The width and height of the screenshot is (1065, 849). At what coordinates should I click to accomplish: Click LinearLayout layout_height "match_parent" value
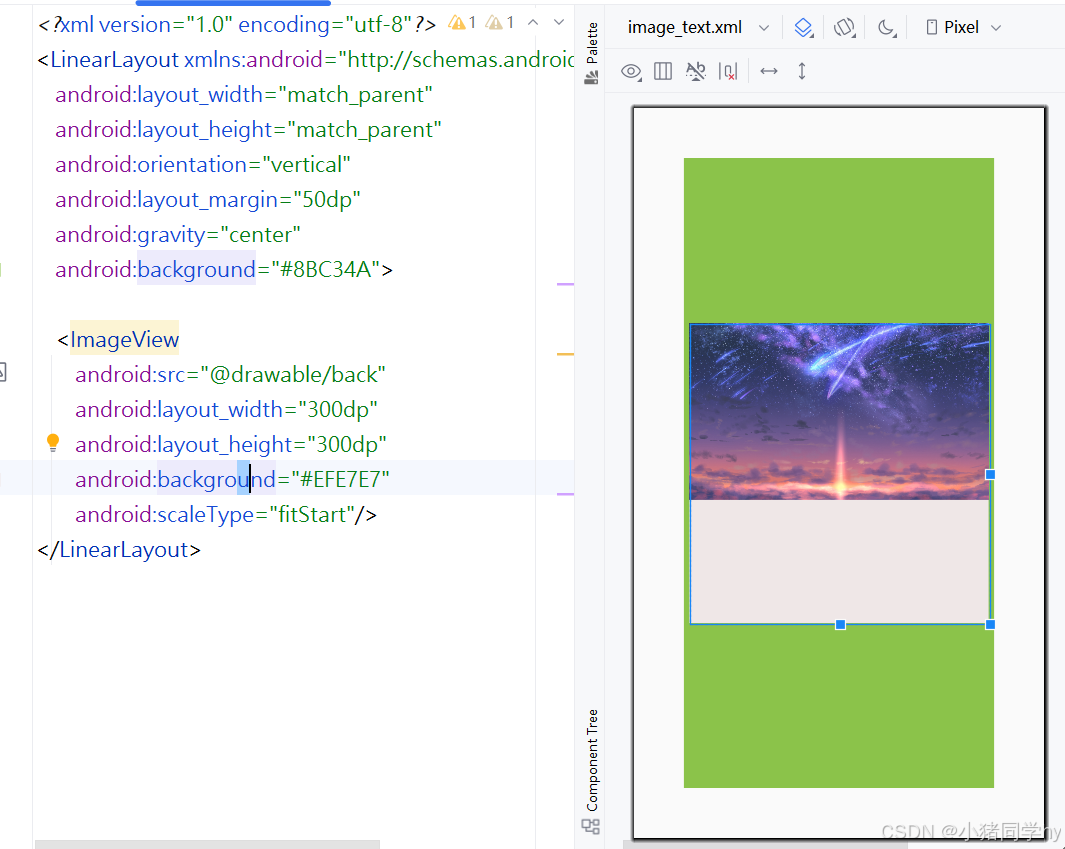click(x=365, y=130)
